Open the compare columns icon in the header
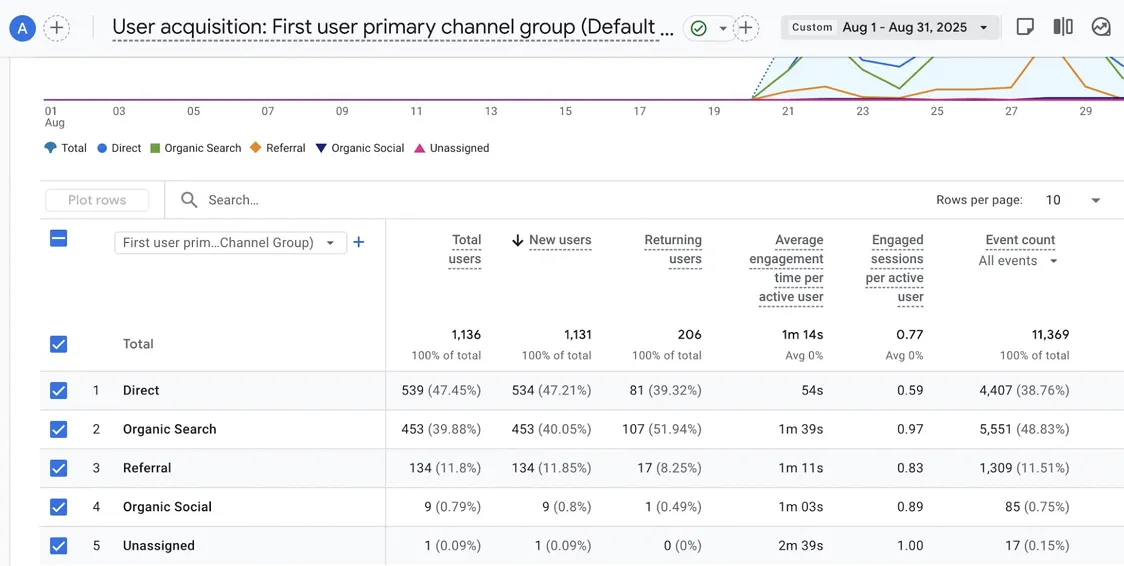 1063,27
